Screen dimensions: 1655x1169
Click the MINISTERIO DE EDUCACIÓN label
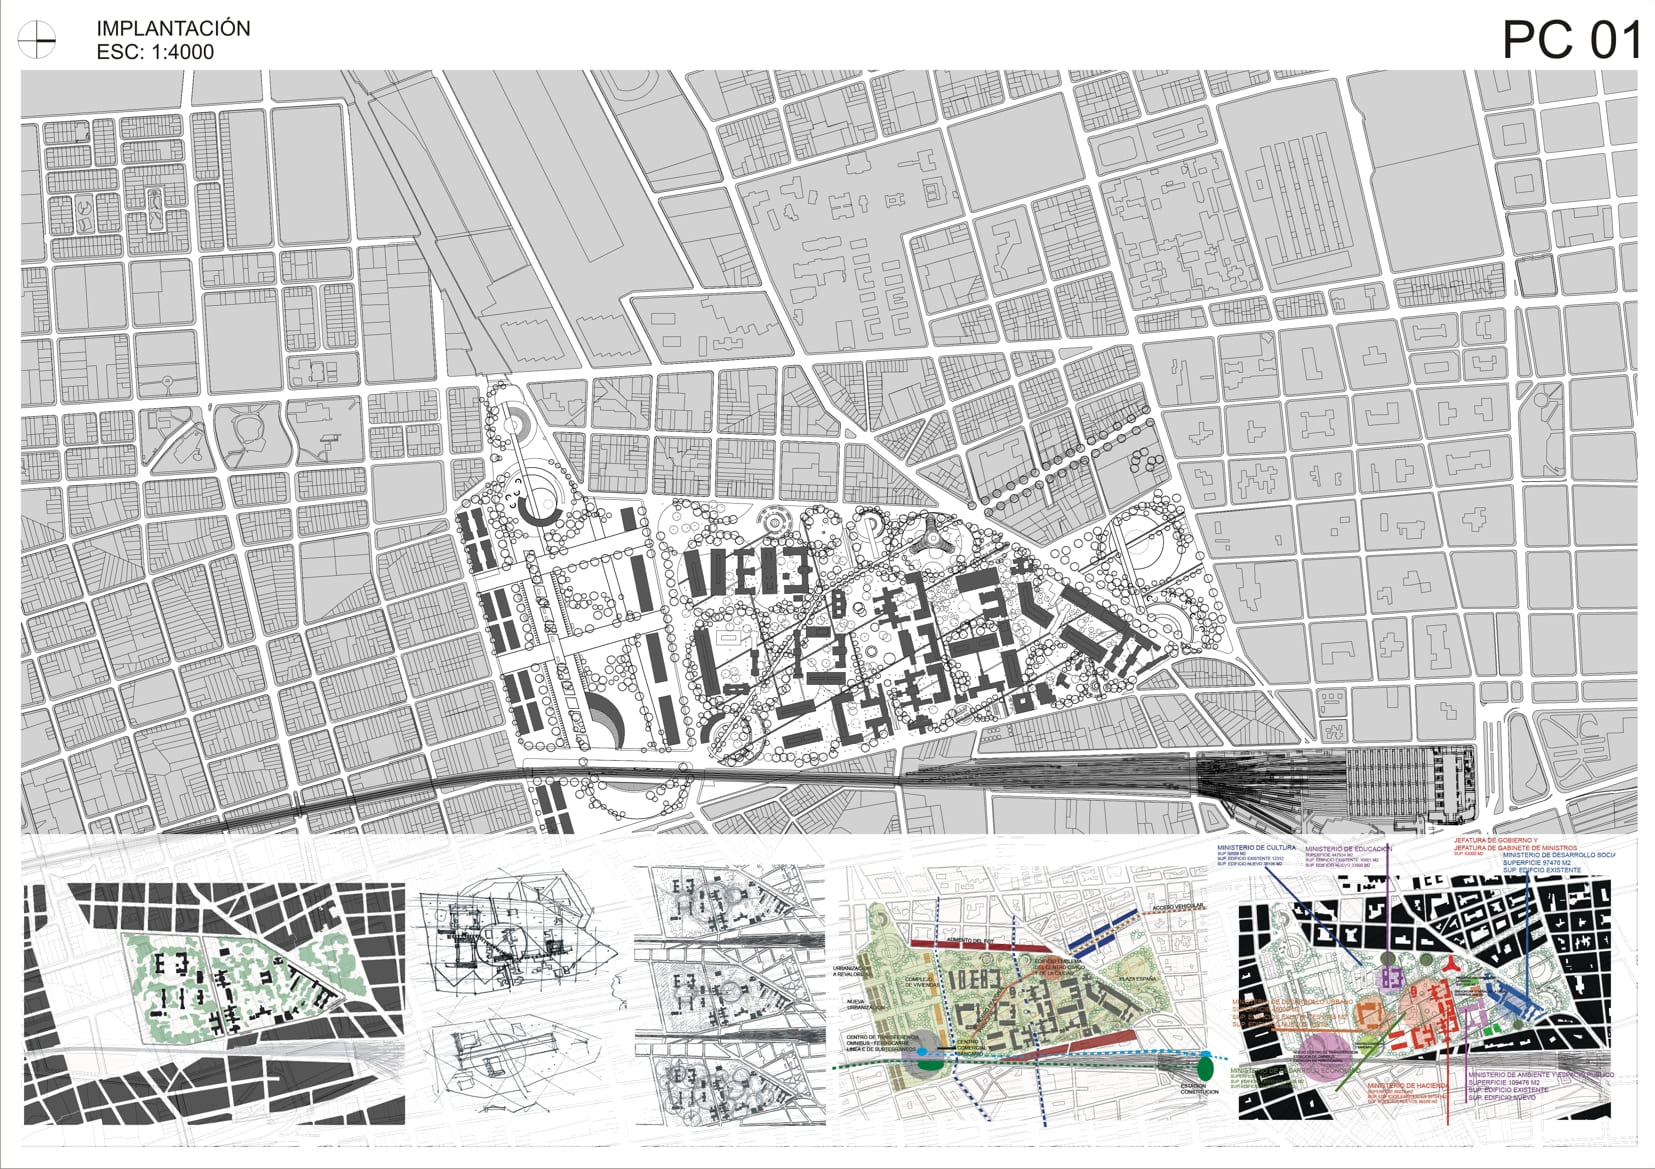1347,848
